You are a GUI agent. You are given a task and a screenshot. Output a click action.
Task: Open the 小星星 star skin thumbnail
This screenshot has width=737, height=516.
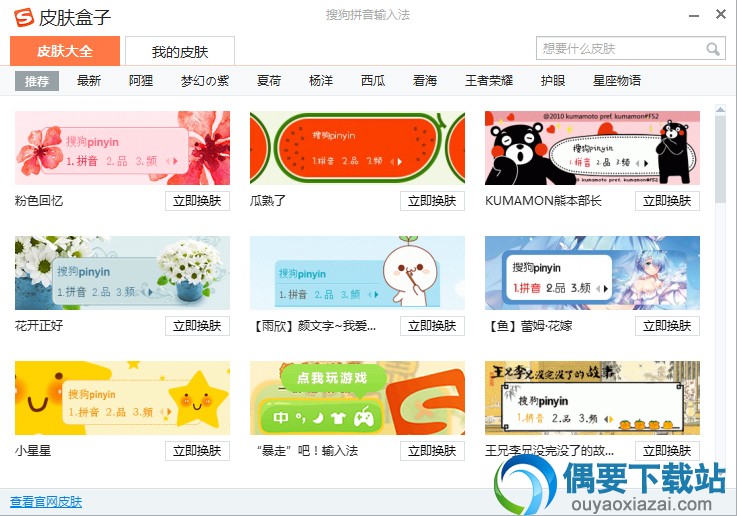[122, 398]
